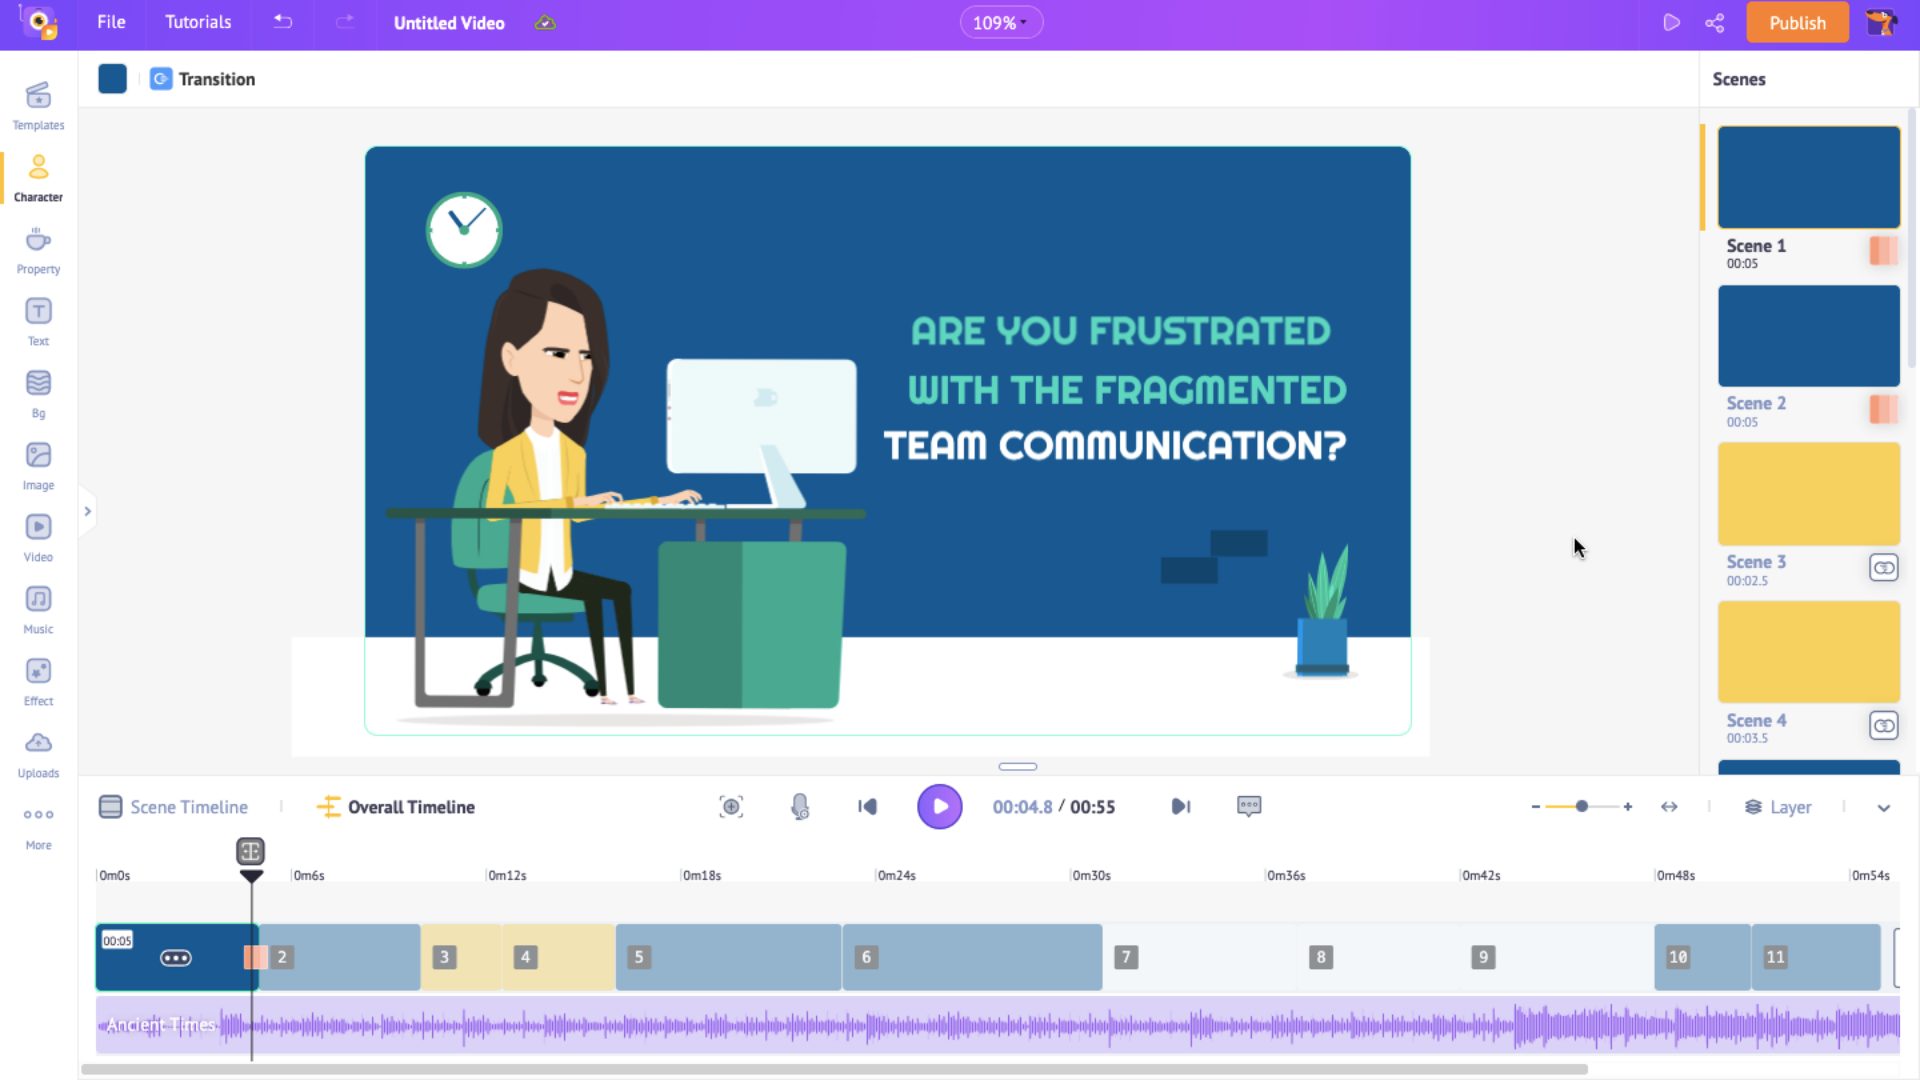The width and height of the screenshot is (1920, 1080).
Task: Drag the zoom level slider
Action: (1581, 807)
